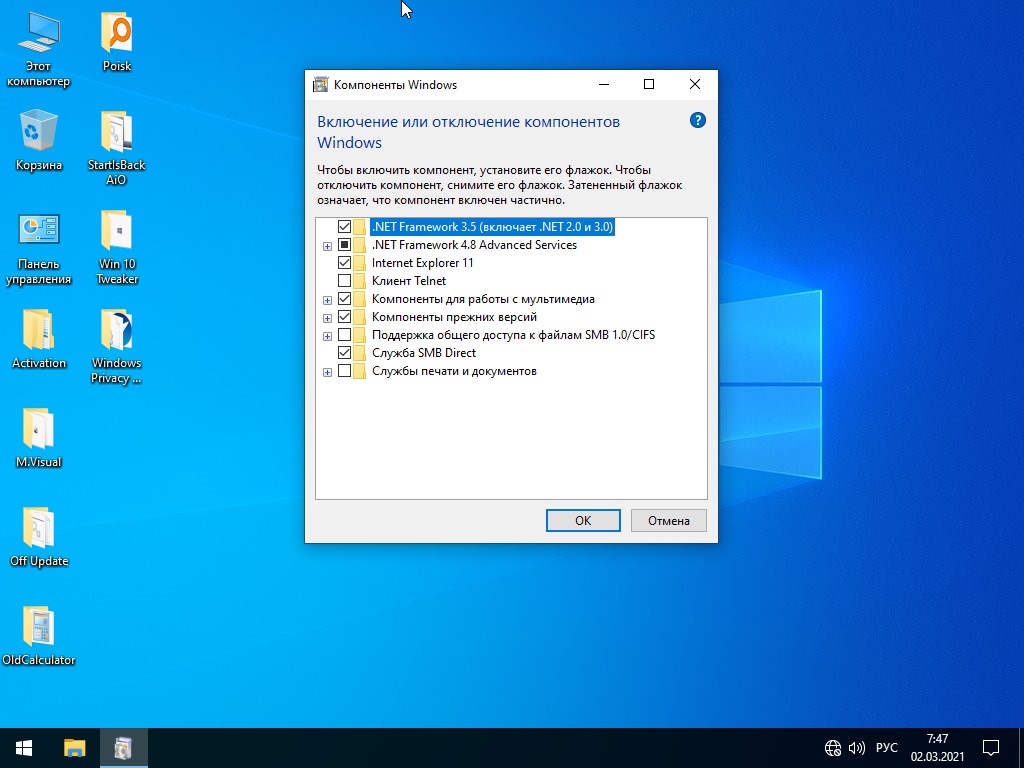Uncheck Служба SMB Direct checkbox
The image size is (1024, 768).
point(344,353)
